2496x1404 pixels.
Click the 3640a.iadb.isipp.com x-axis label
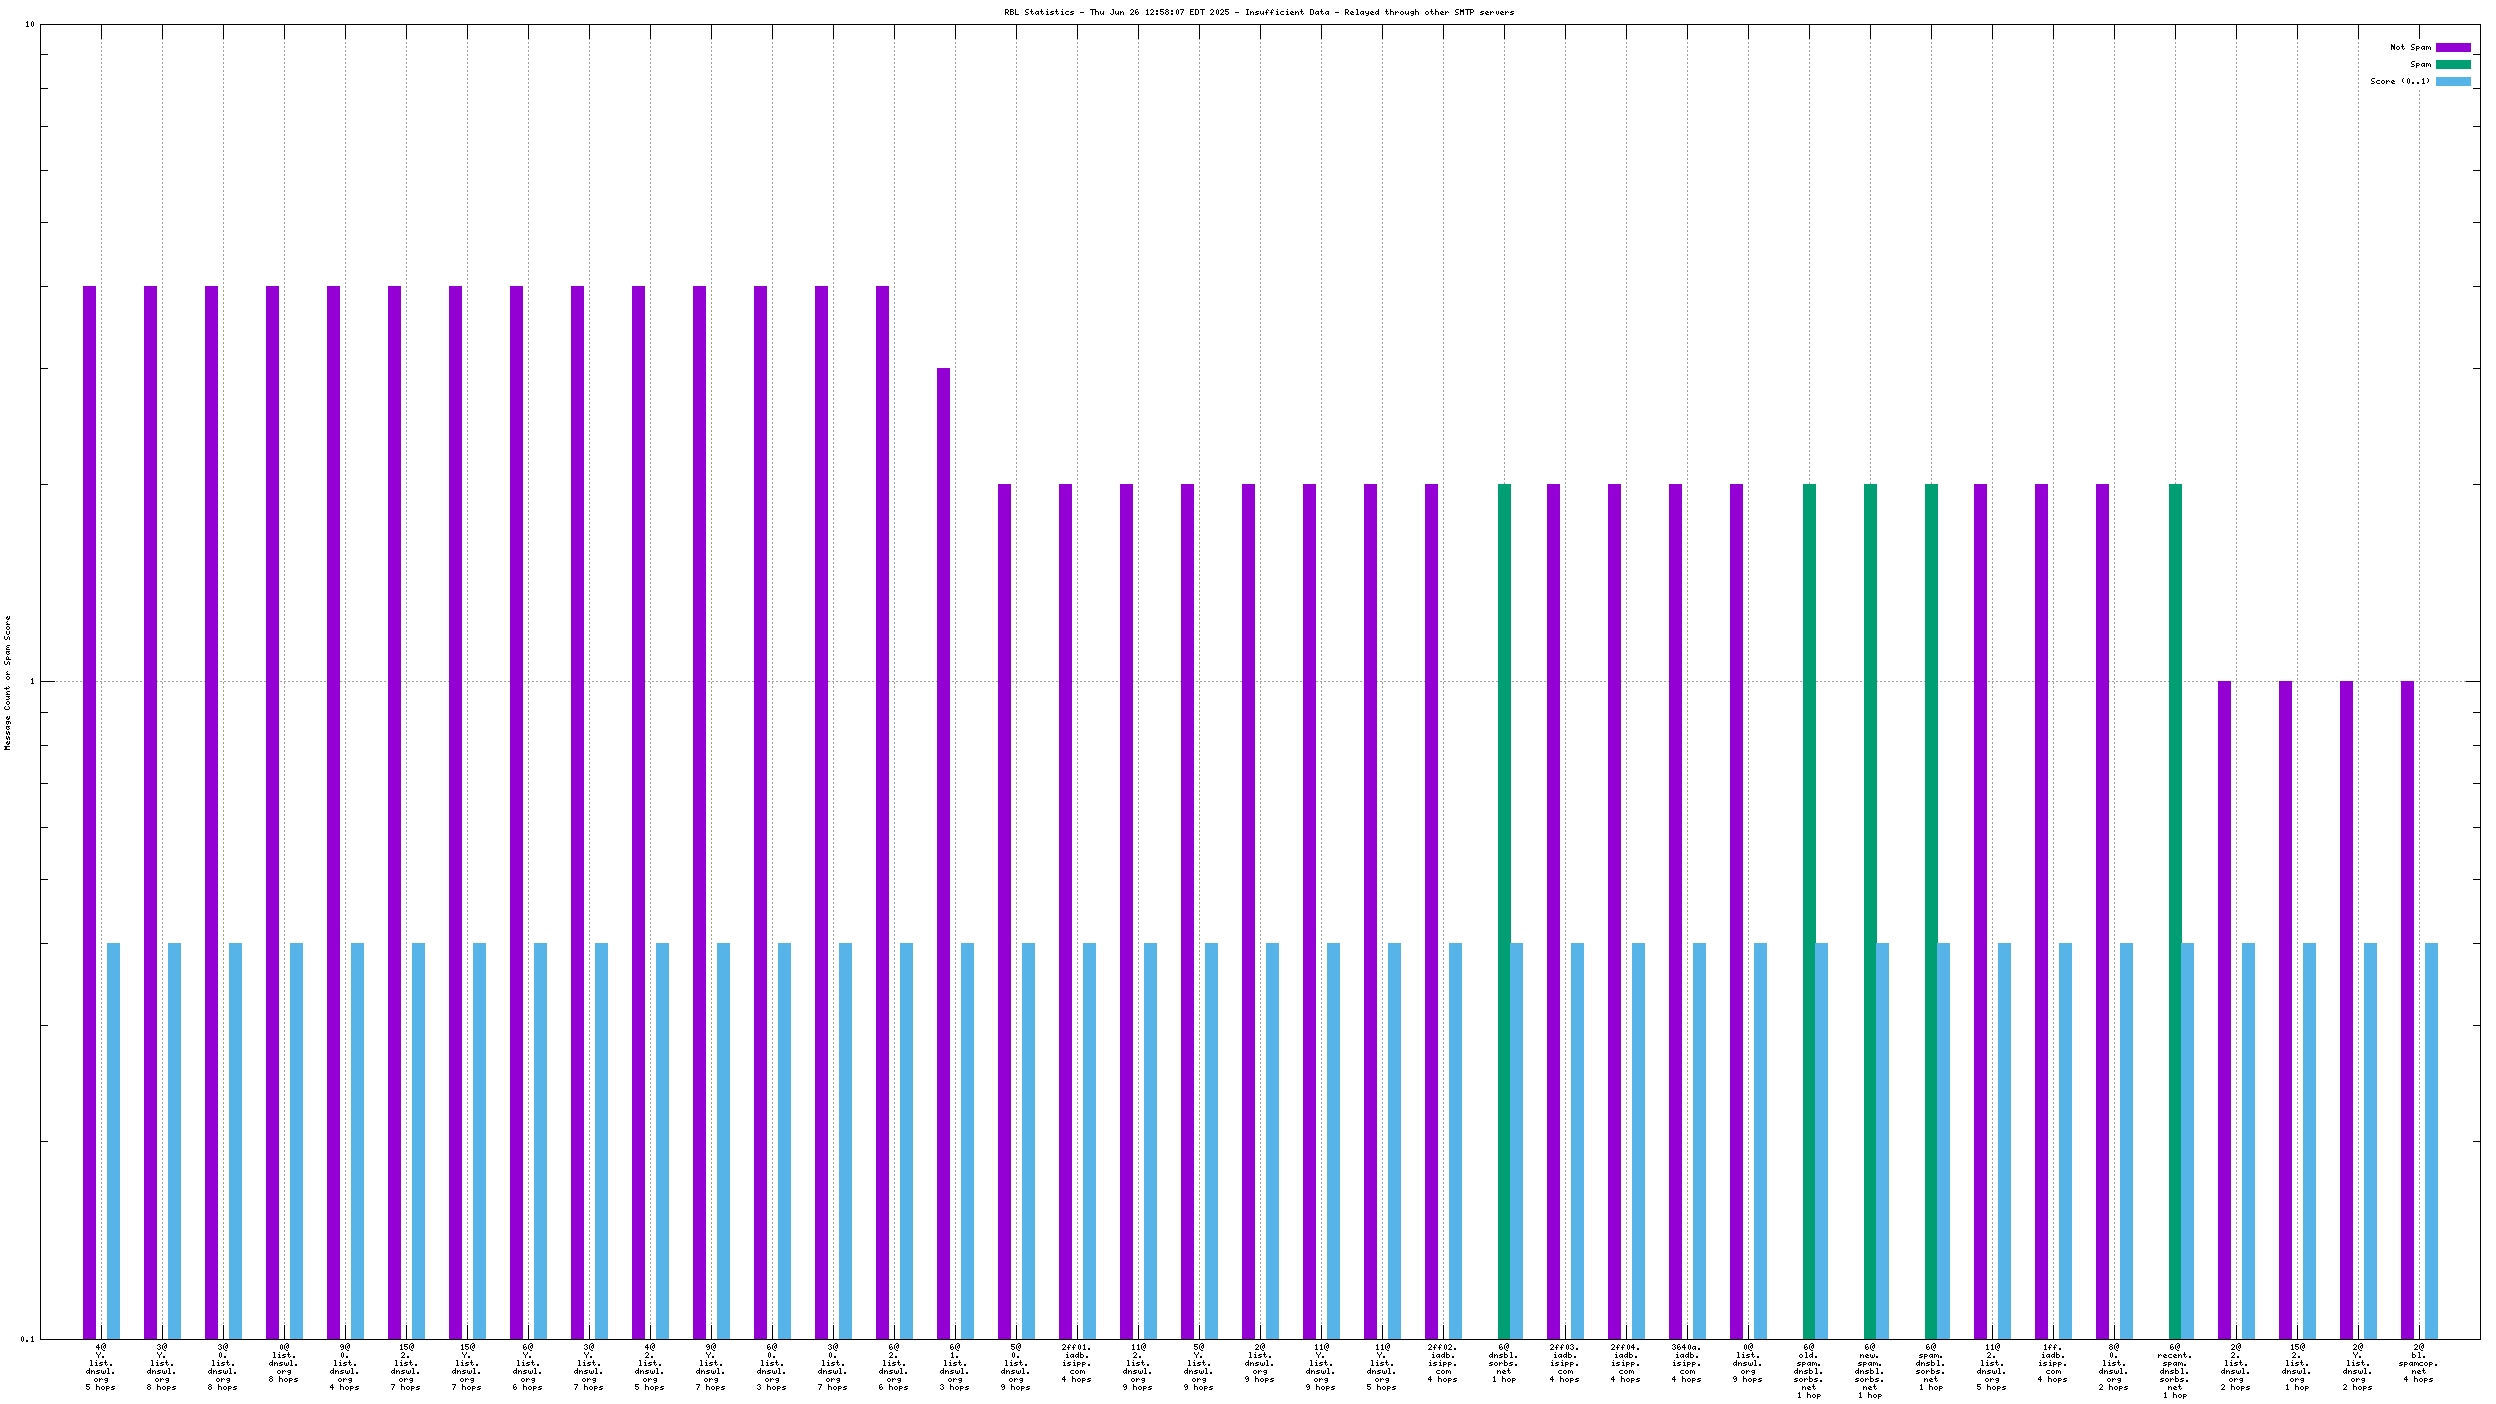pos(1686,1363)
